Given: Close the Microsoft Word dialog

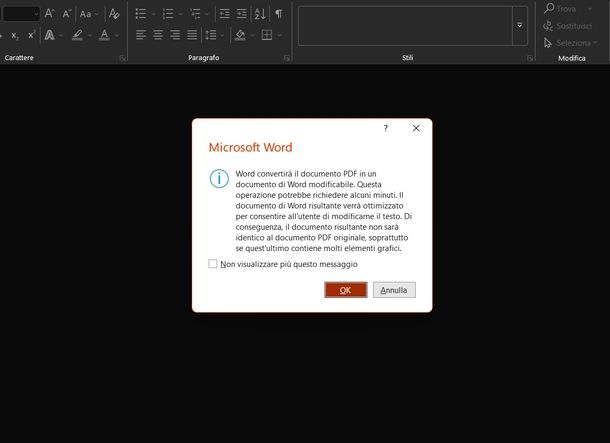Looking at the screenshot, I should tap(416, 128).
